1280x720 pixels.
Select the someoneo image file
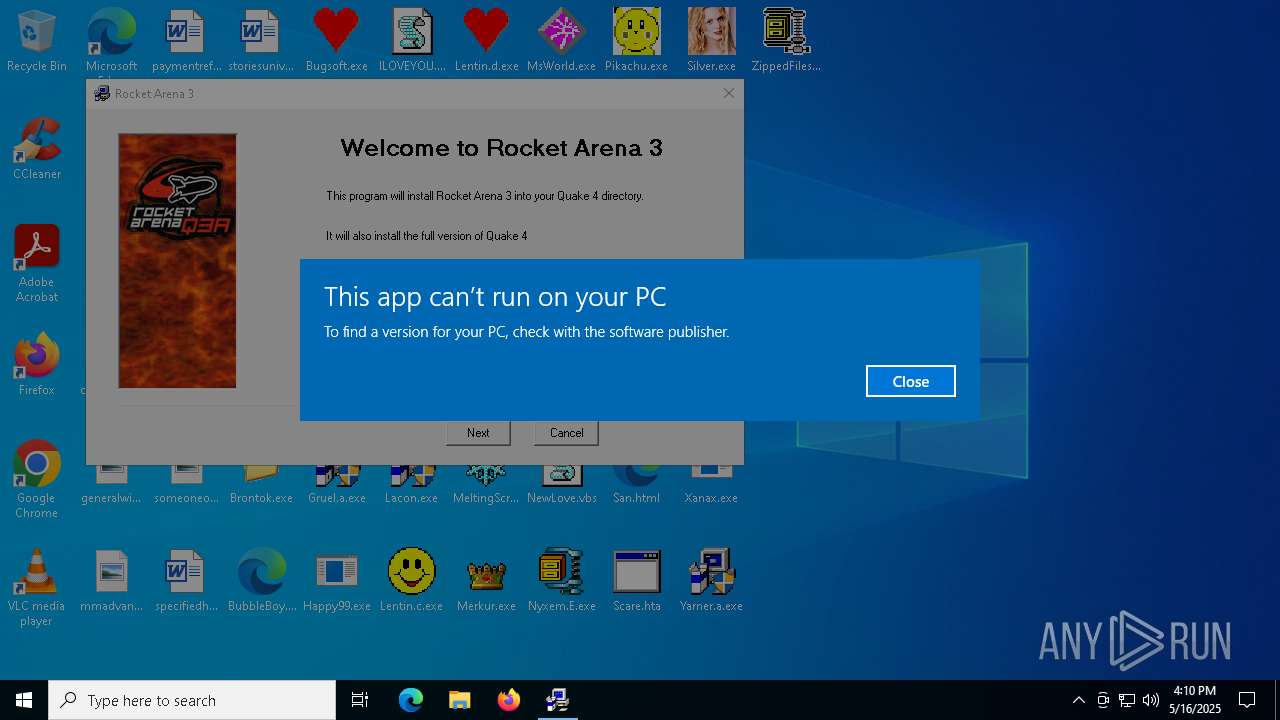click(186, 486)
